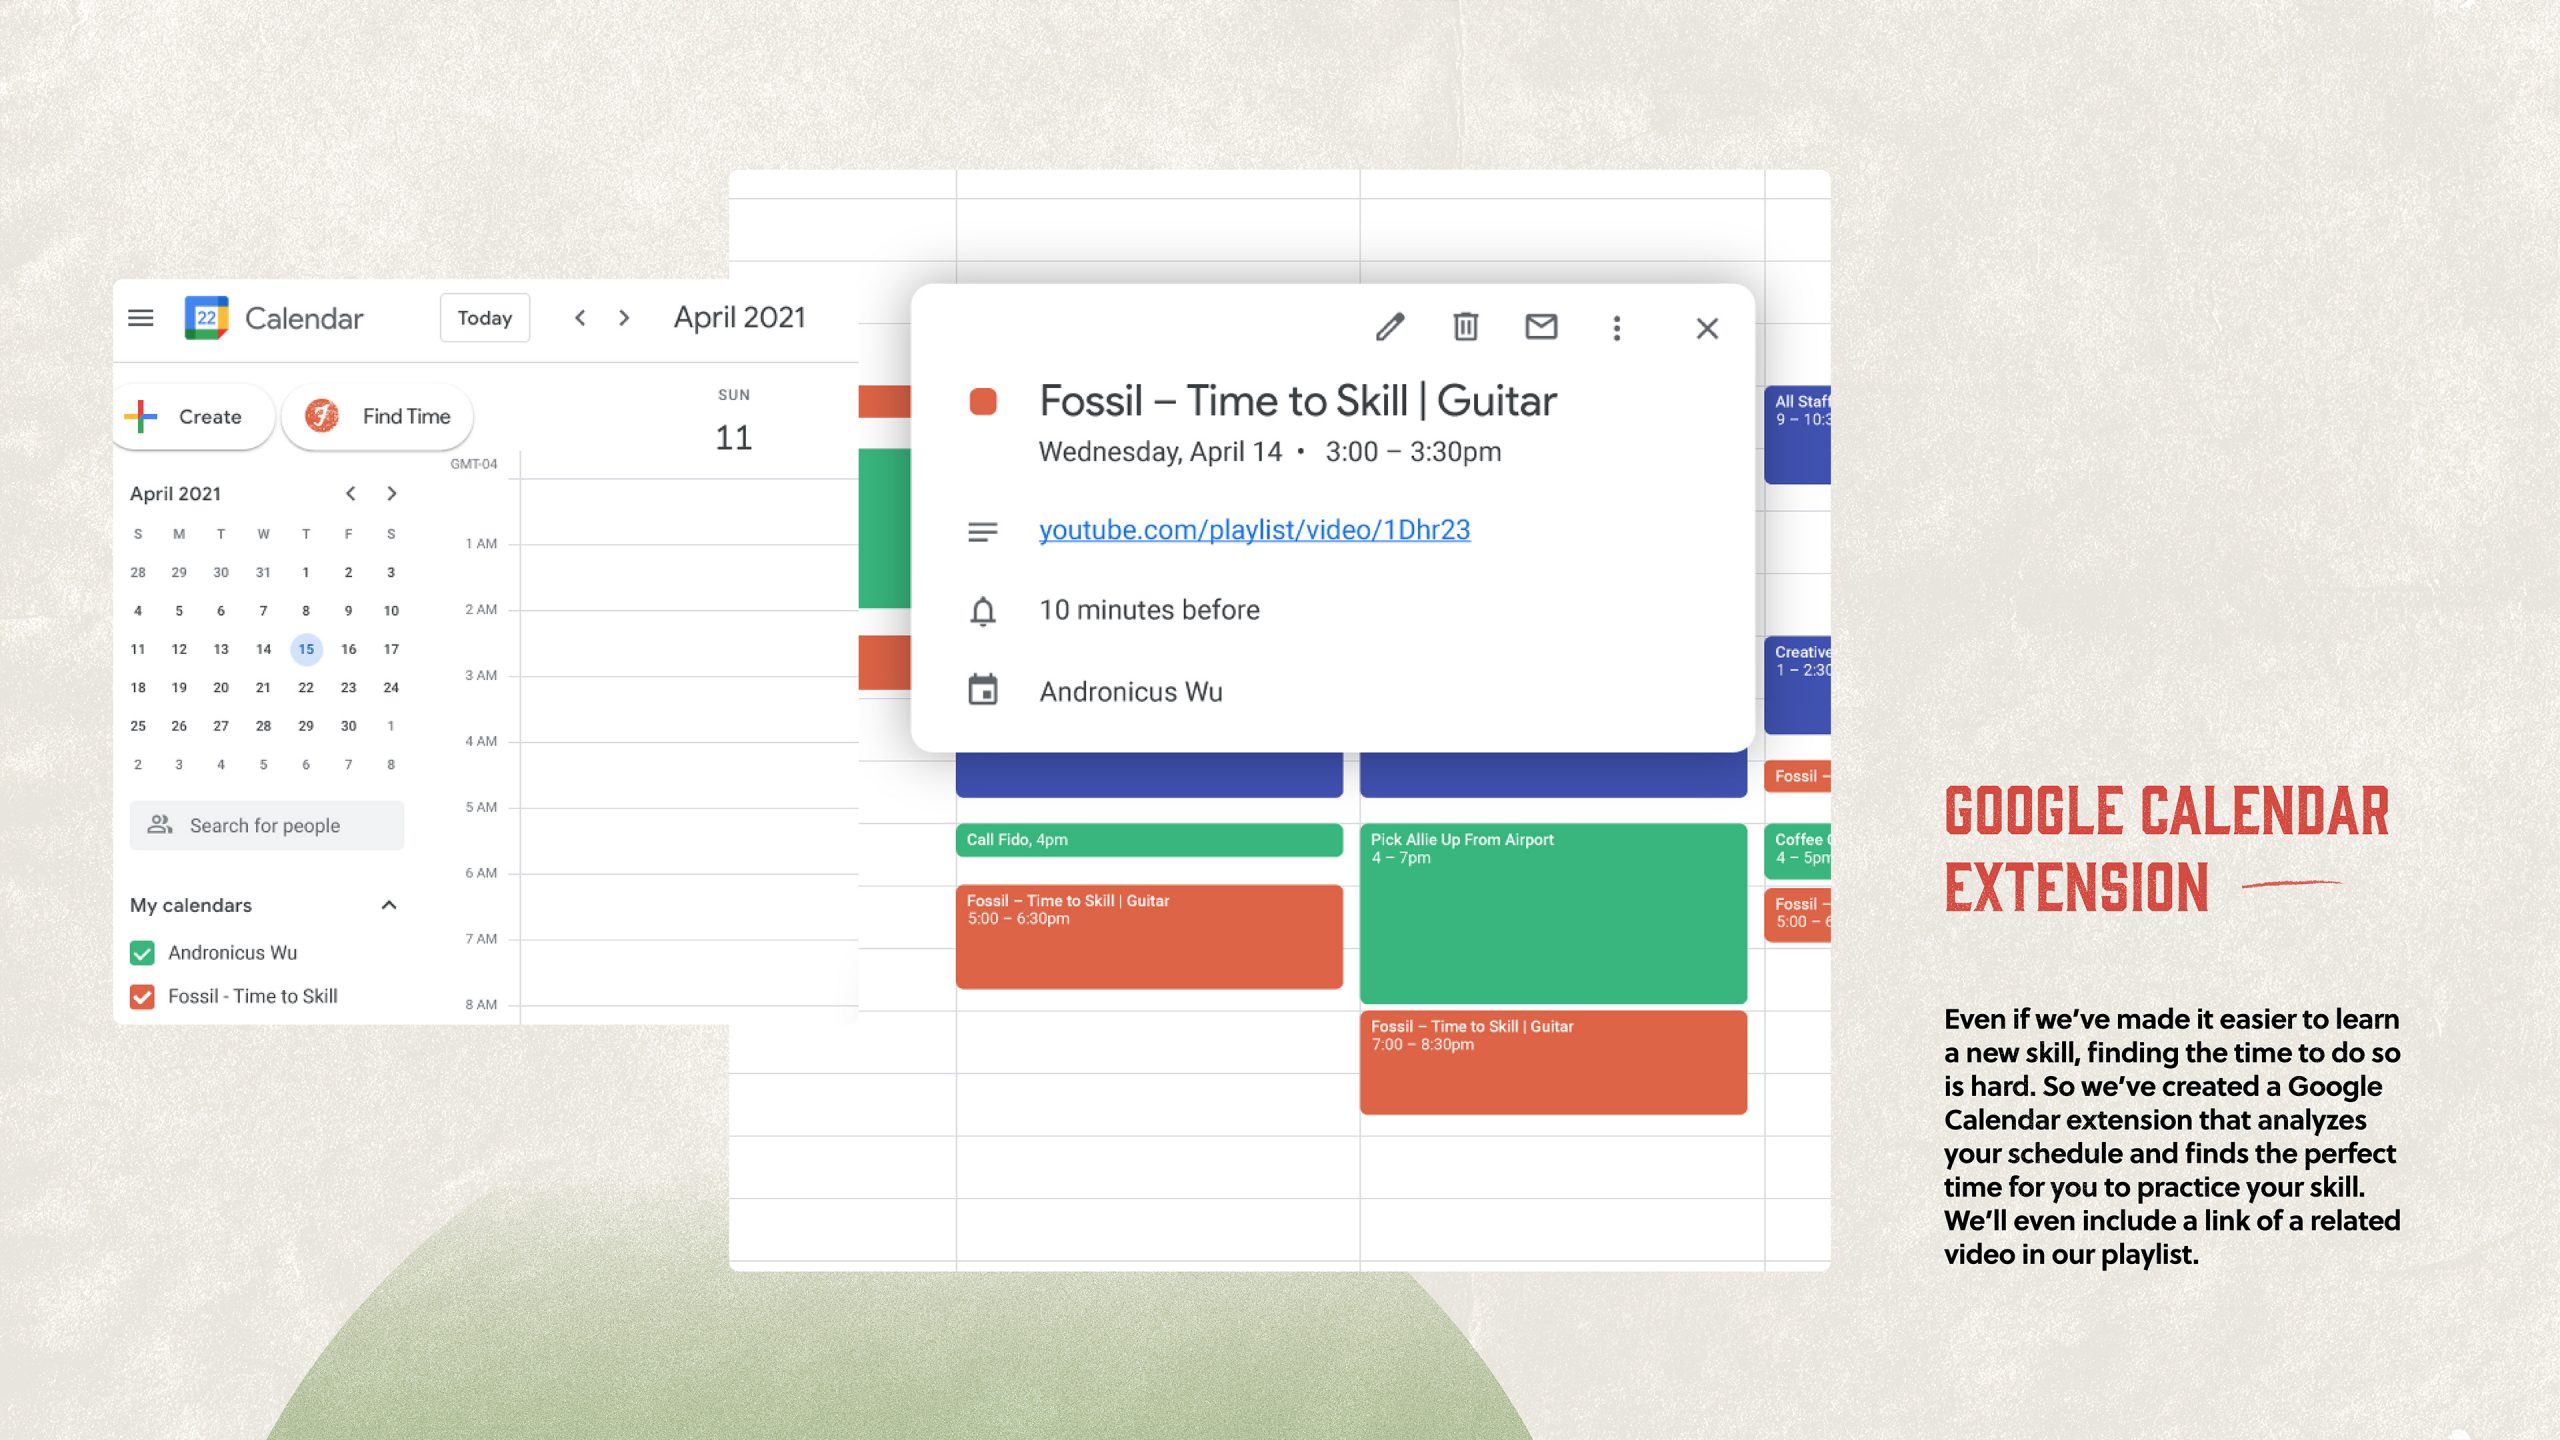The width and height of the screenshot is (2560, 1440).
Task: Close the event details popup
Action: [x=1708, y=328]
